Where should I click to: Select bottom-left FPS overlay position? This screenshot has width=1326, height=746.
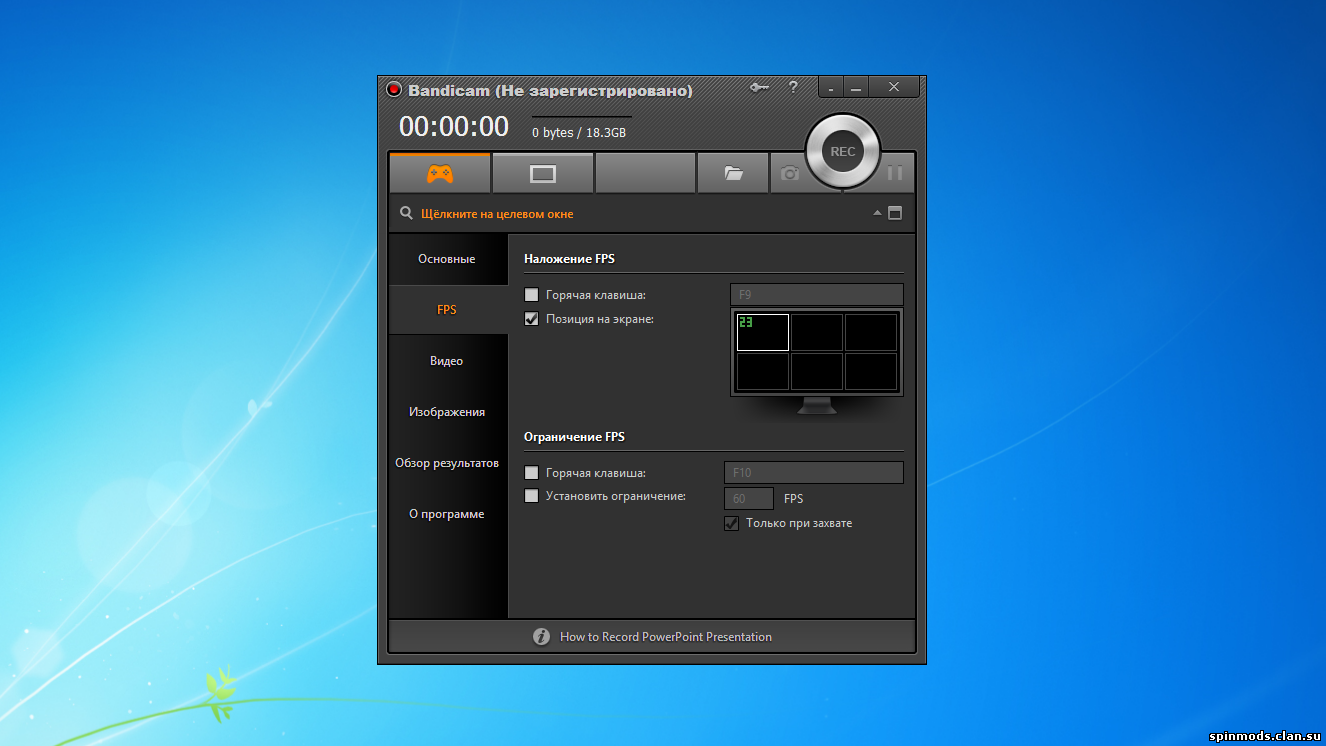(763, 371)
